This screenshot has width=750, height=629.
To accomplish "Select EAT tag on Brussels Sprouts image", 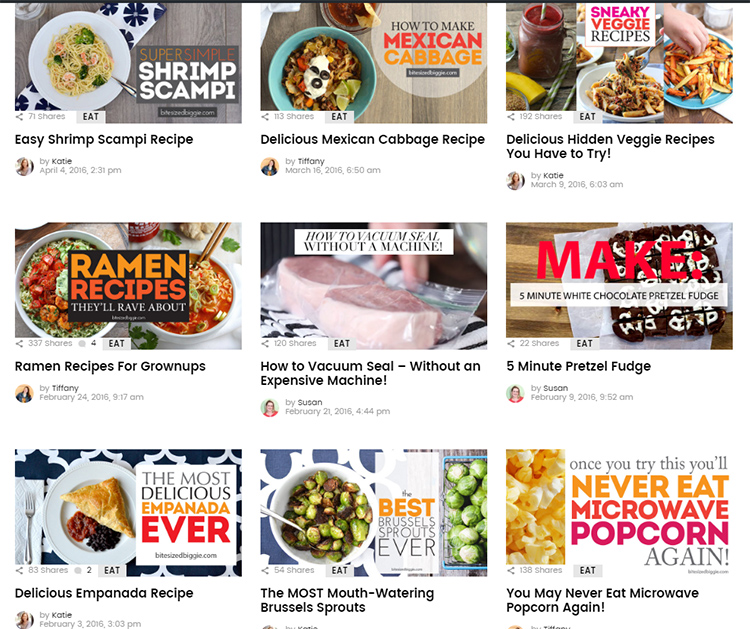I will pyautogui.click(x=340, y=570).
